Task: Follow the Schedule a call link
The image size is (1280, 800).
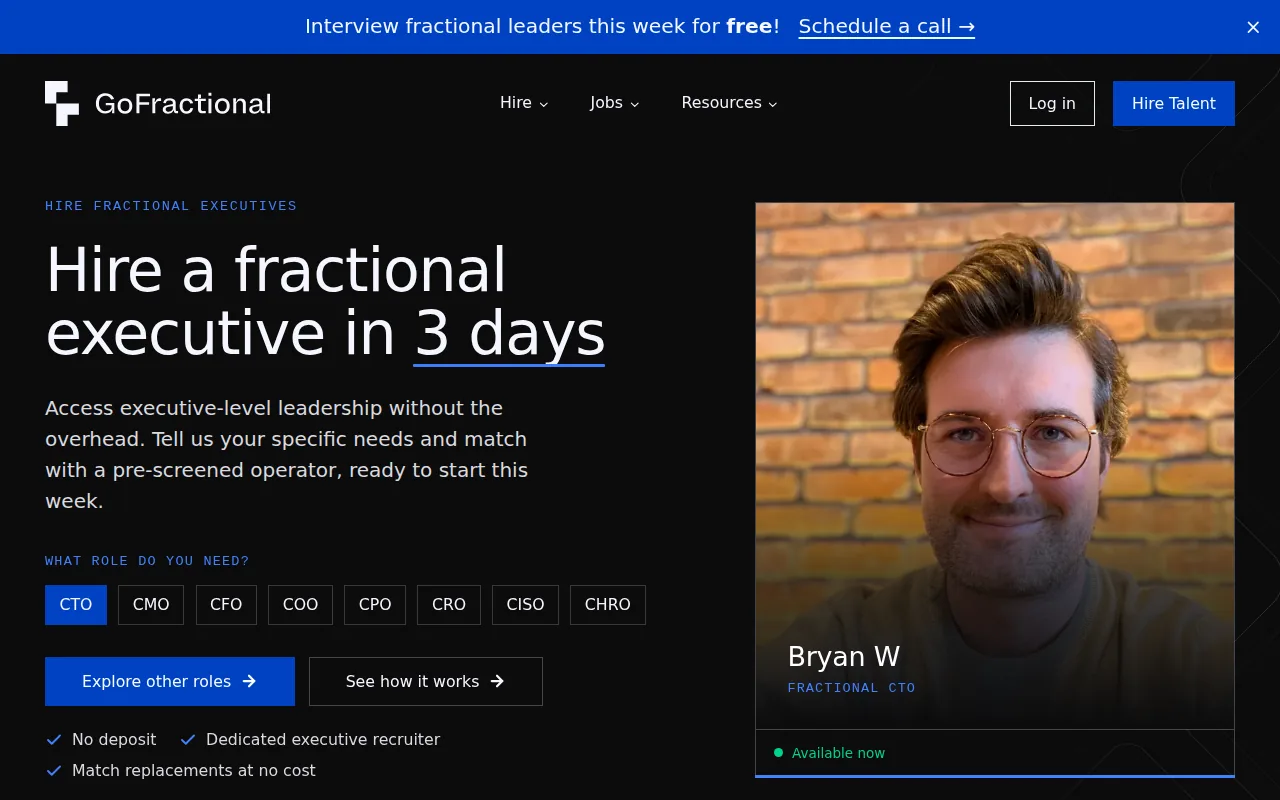Action: (x=886, y=27)
